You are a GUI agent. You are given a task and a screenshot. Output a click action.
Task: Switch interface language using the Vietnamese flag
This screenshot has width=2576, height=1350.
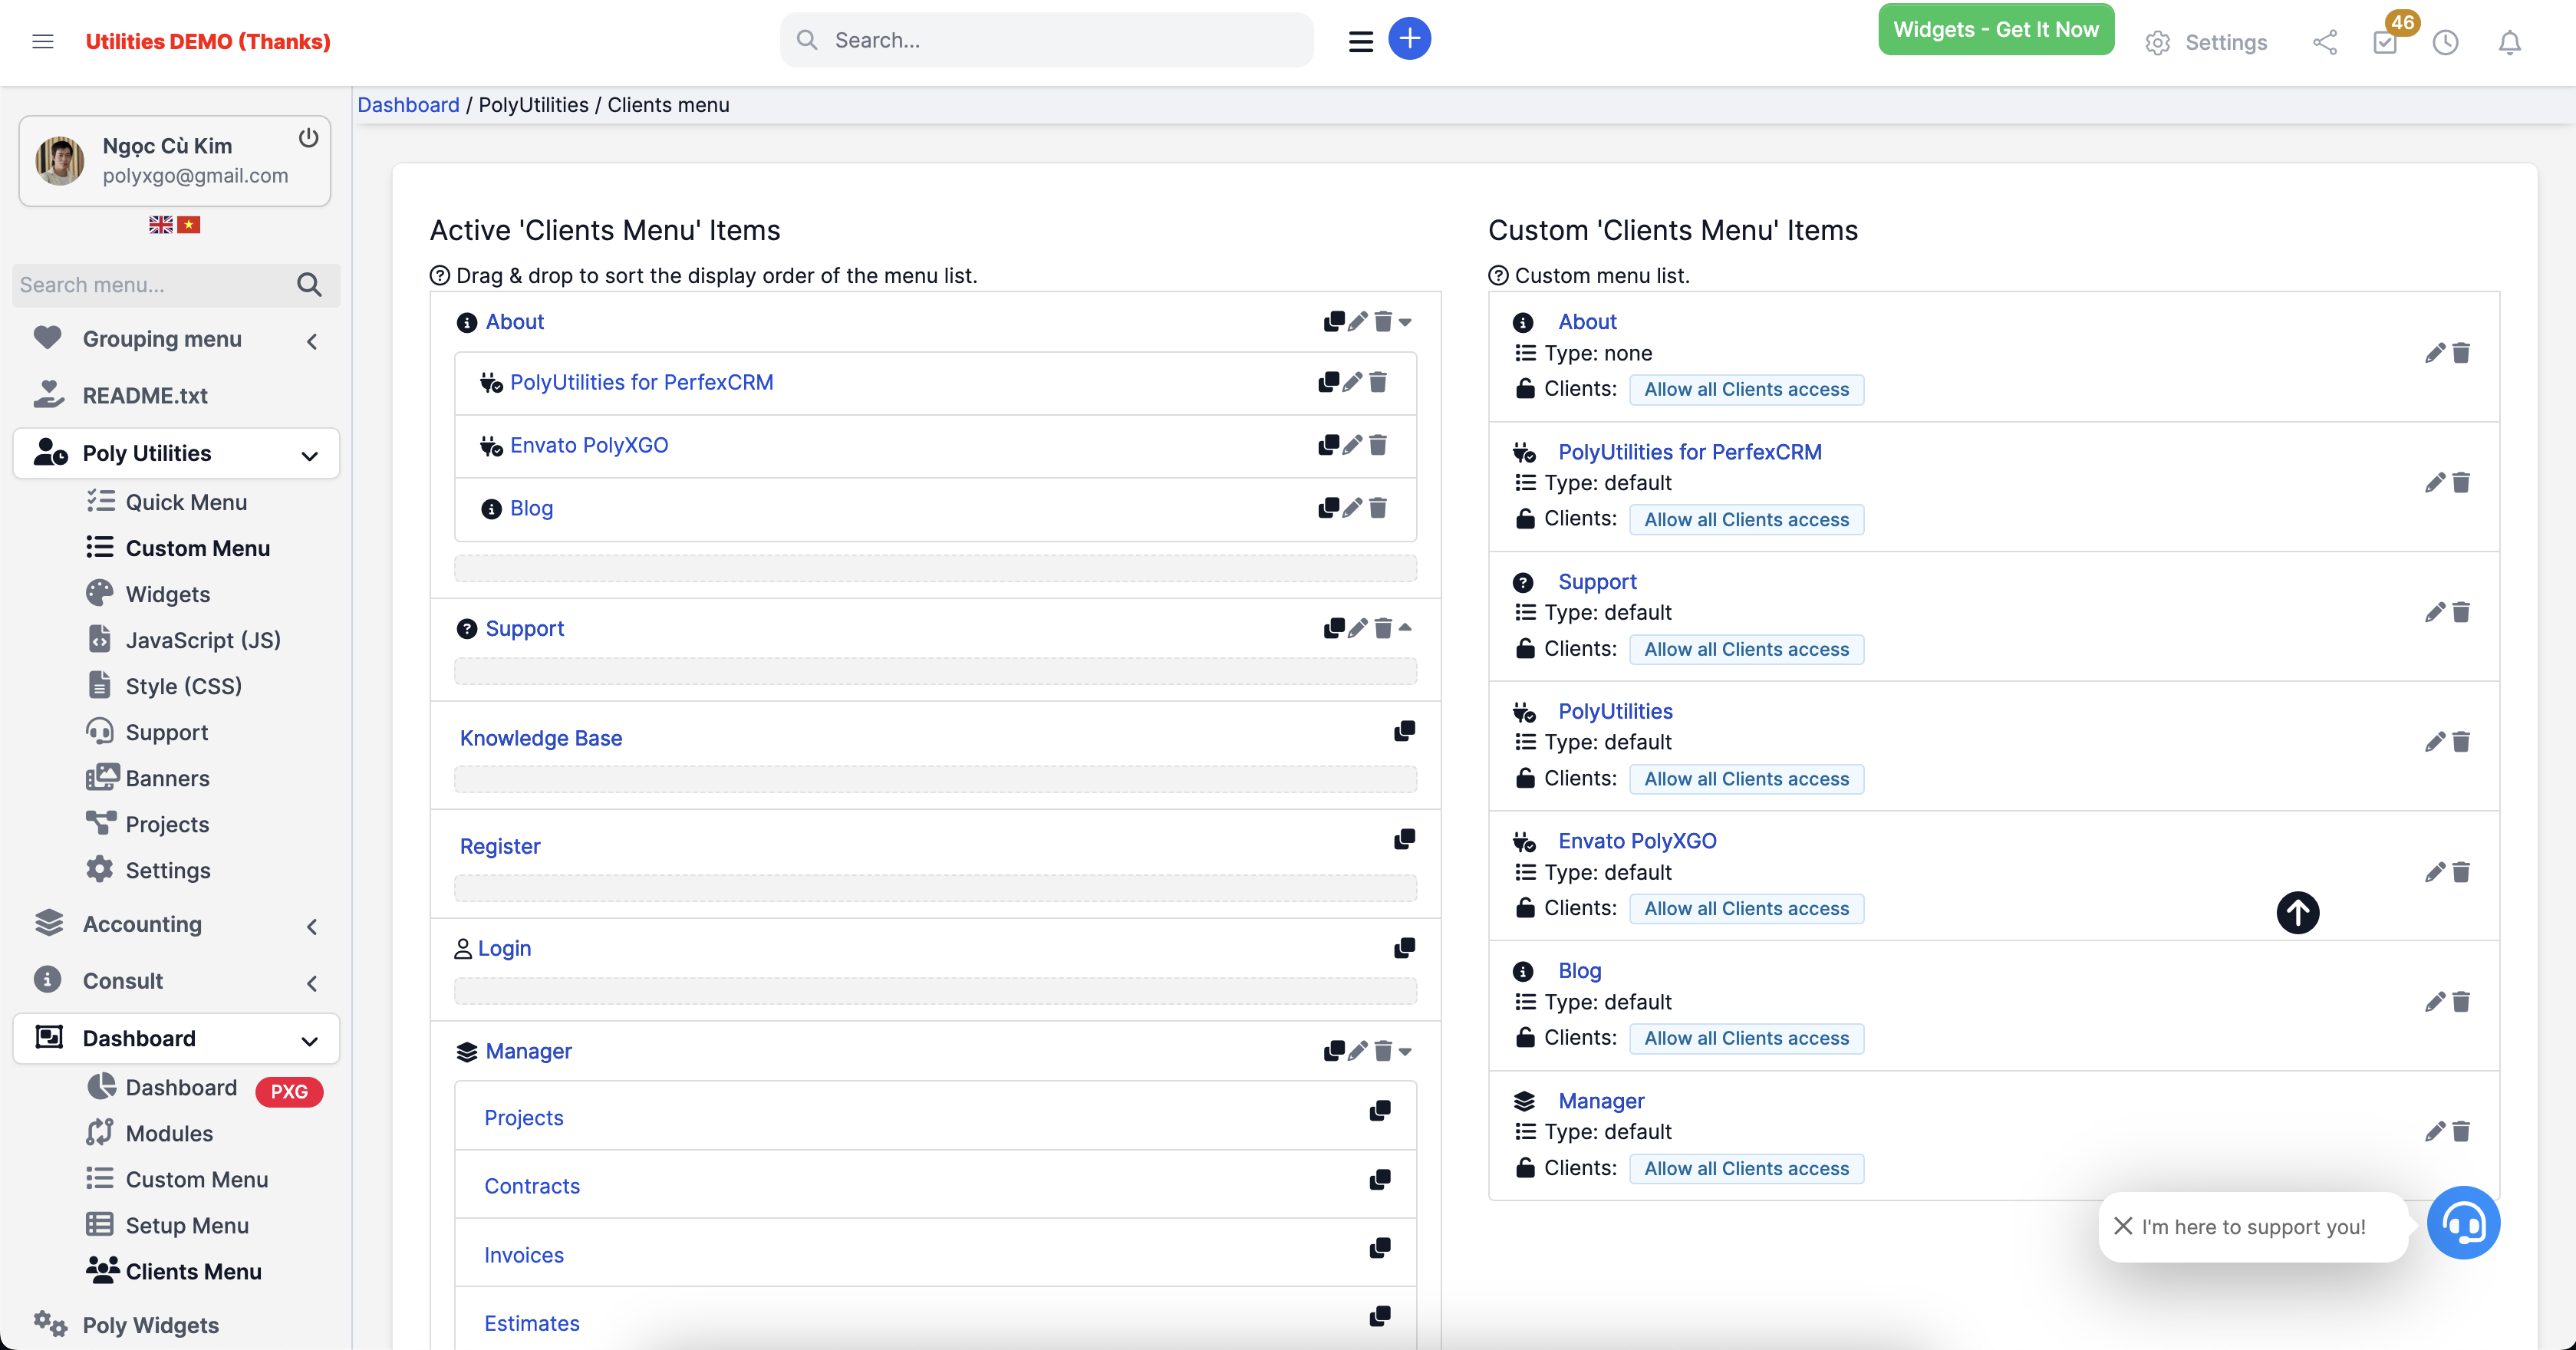pyautogui.click(x=190, y=224)
